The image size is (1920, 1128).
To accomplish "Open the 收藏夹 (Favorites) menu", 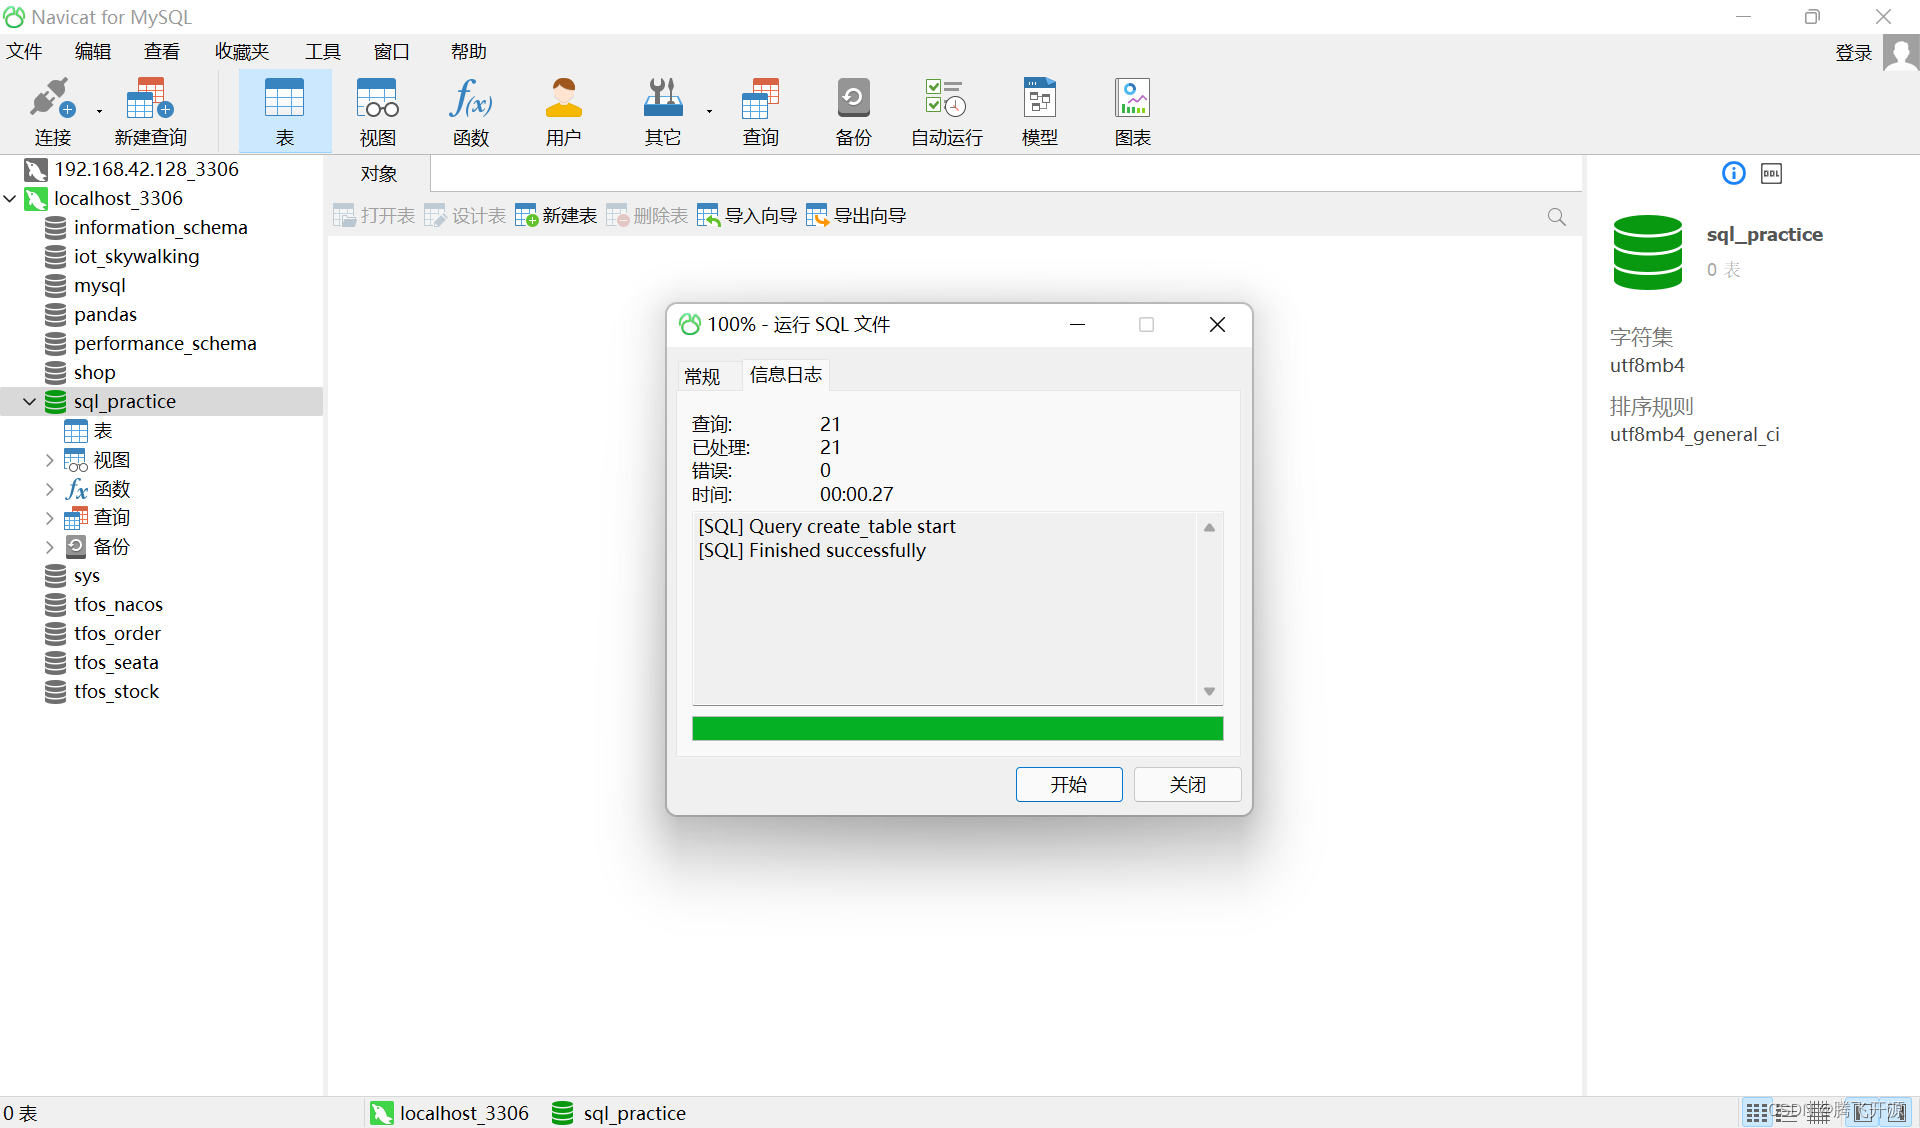I will point(242,52).
